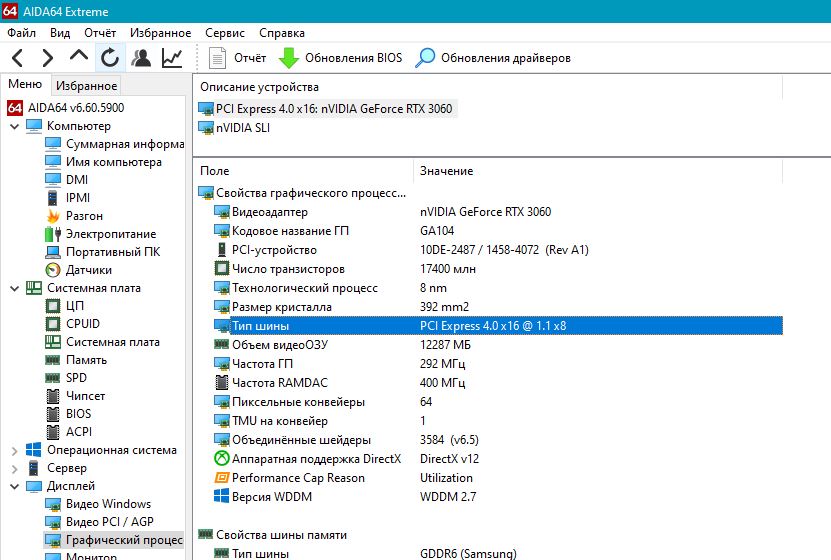Select Суммарная информация in tree
The image size is (831, 560).
(x=115, y=144)
